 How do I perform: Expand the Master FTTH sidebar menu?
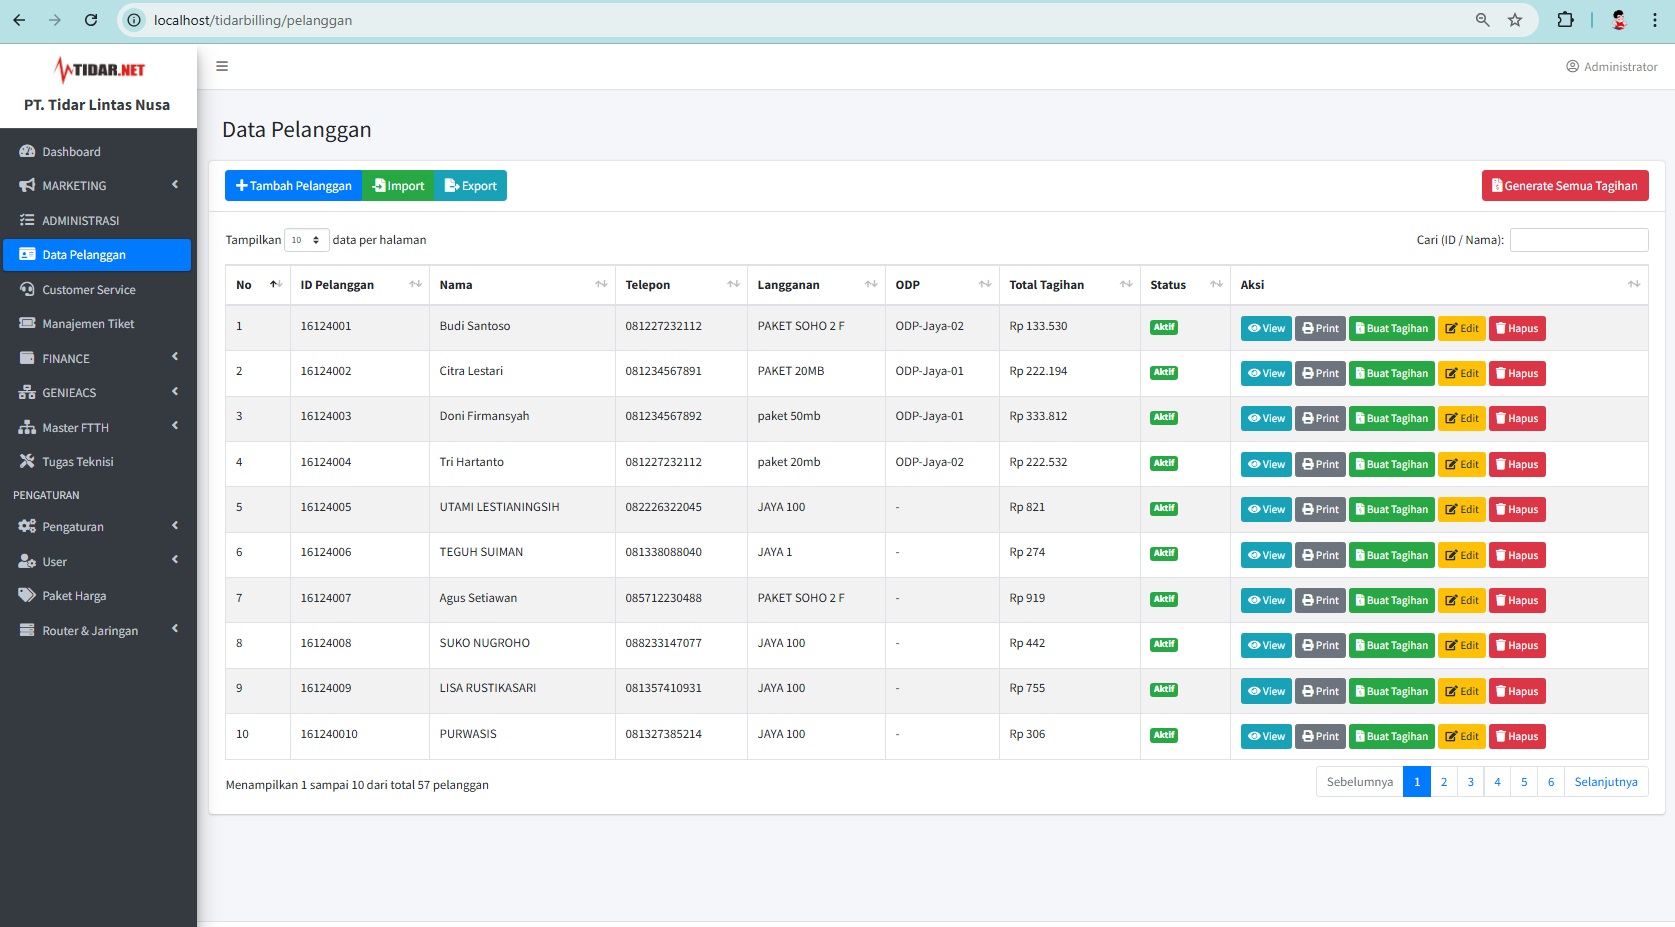click(x=98, y=428)
